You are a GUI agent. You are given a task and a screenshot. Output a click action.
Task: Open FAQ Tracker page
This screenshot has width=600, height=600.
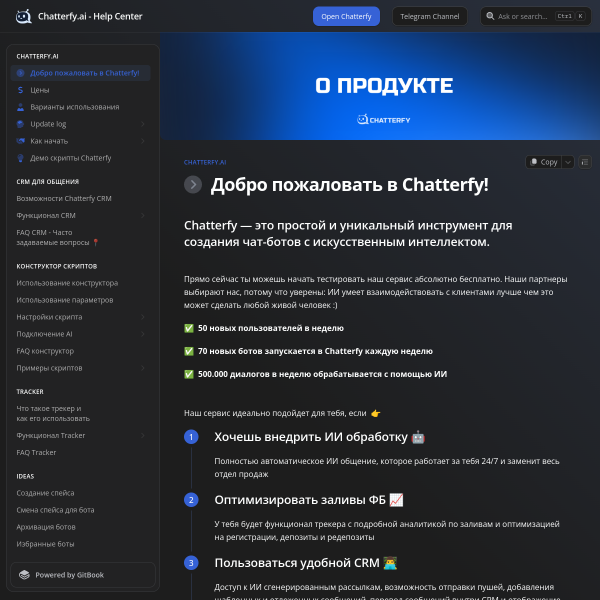[x=80, y=452]
